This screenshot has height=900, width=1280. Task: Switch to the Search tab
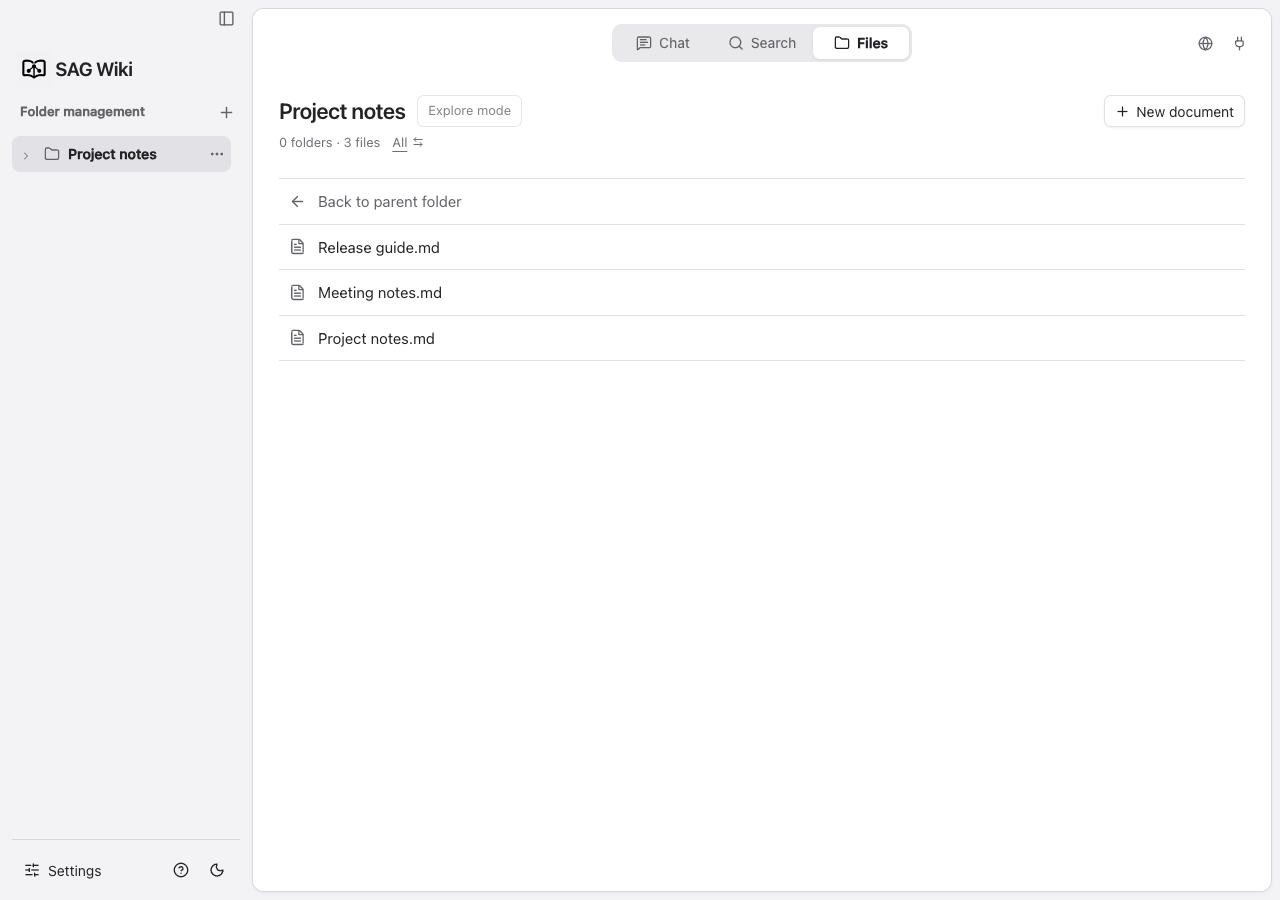[x=762, y=43]
